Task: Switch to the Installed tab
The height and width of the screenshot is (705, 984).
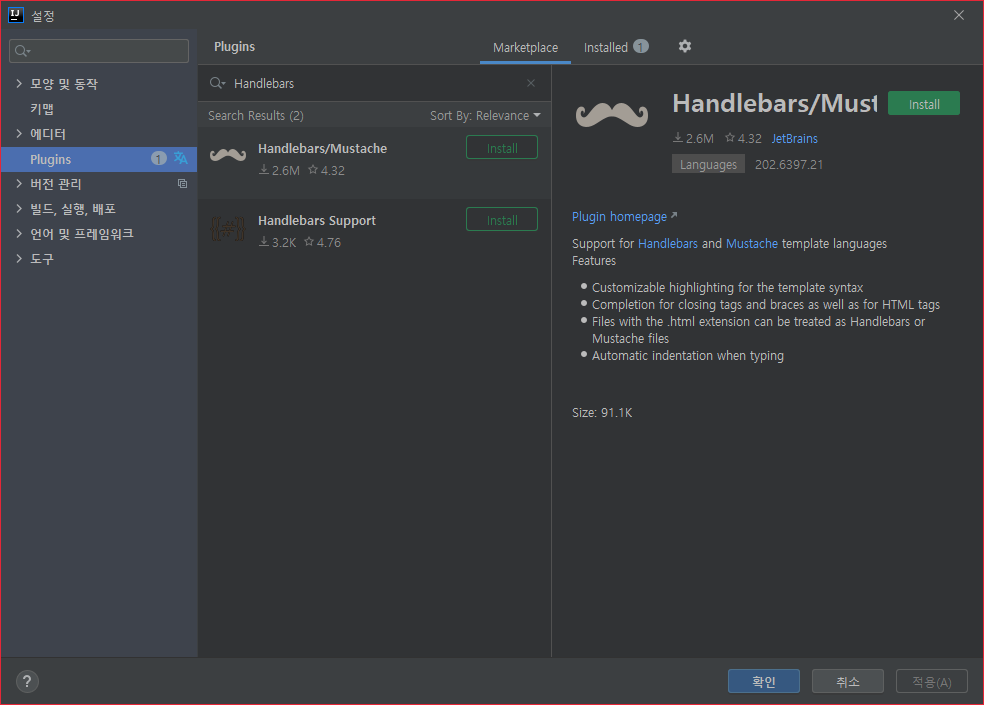Action: point(616,47)
